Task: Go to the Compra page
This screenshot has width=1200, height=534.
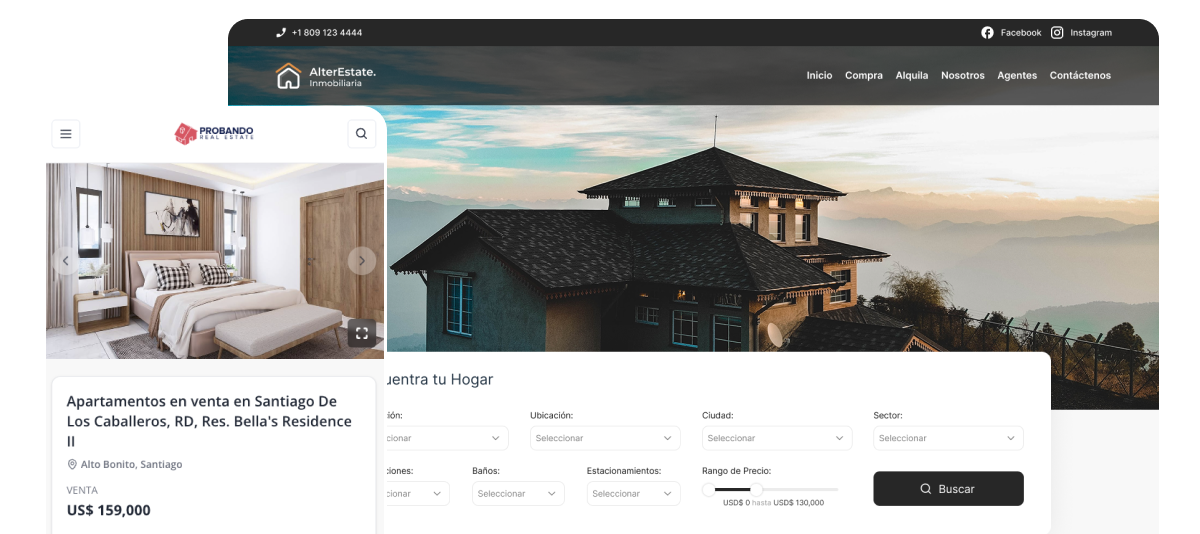Action: 864,76
